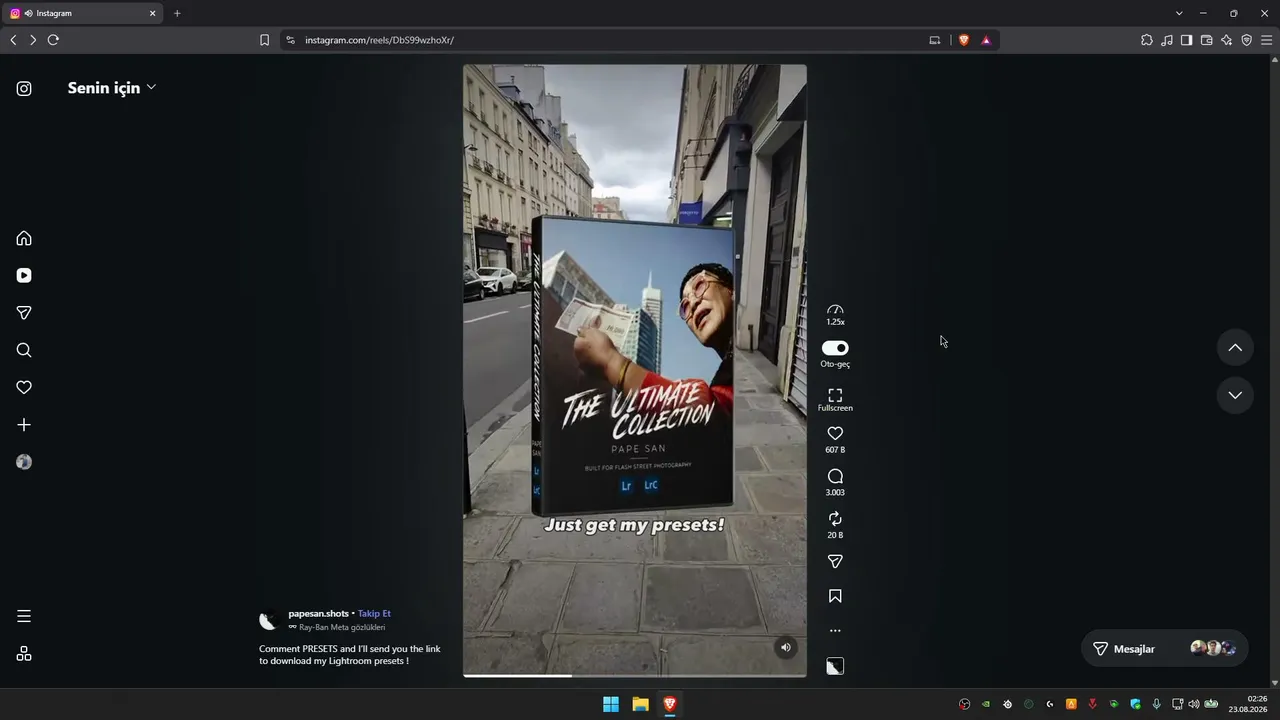Open the Windows Start menu
The height and width of the screenshot is (720, 1280).
click(x=610, y=704)
